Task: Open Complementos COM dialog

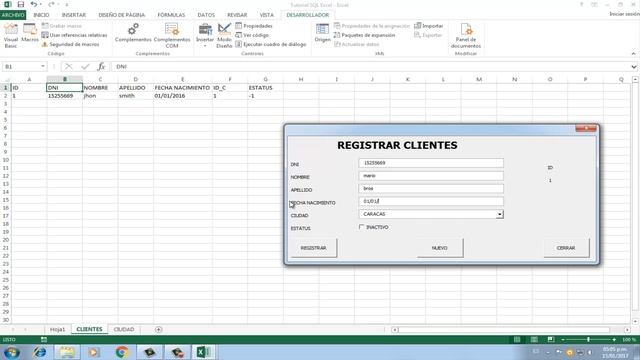Action: [172, 36]
